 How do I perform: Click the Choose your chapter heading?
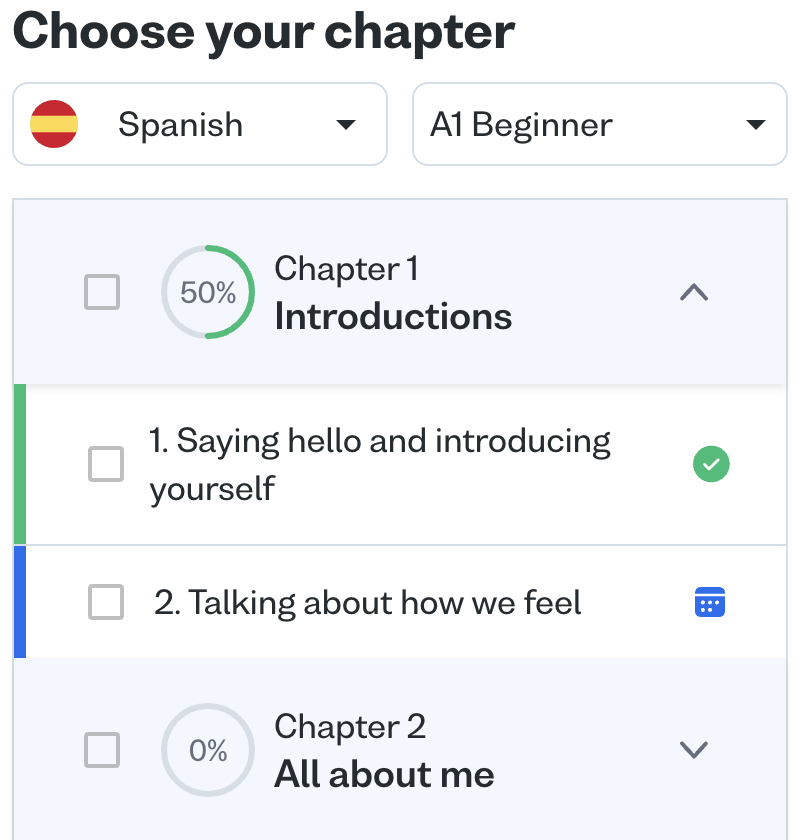coord(264,32)
